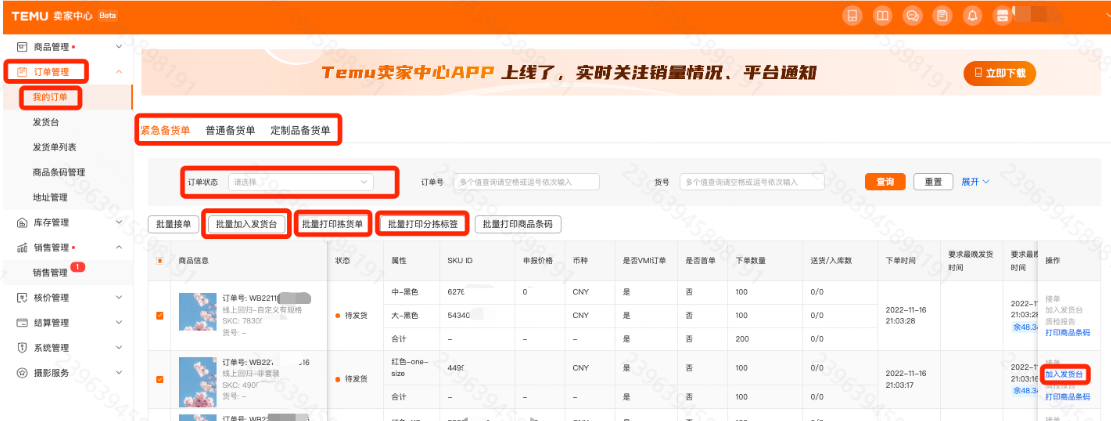Click 批量打印分拣标签 button

[x=423, y=224]
